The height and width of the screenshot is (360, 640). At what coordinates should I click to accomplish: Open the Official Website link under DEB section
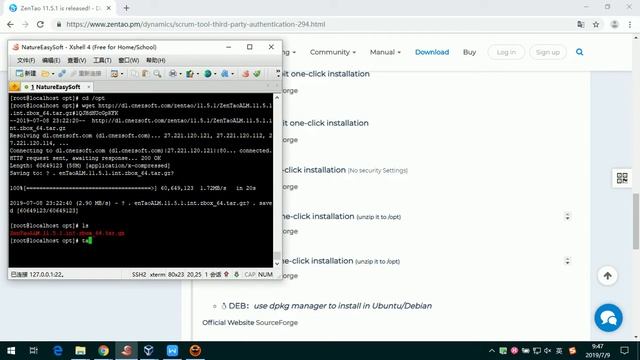point(228,322)
